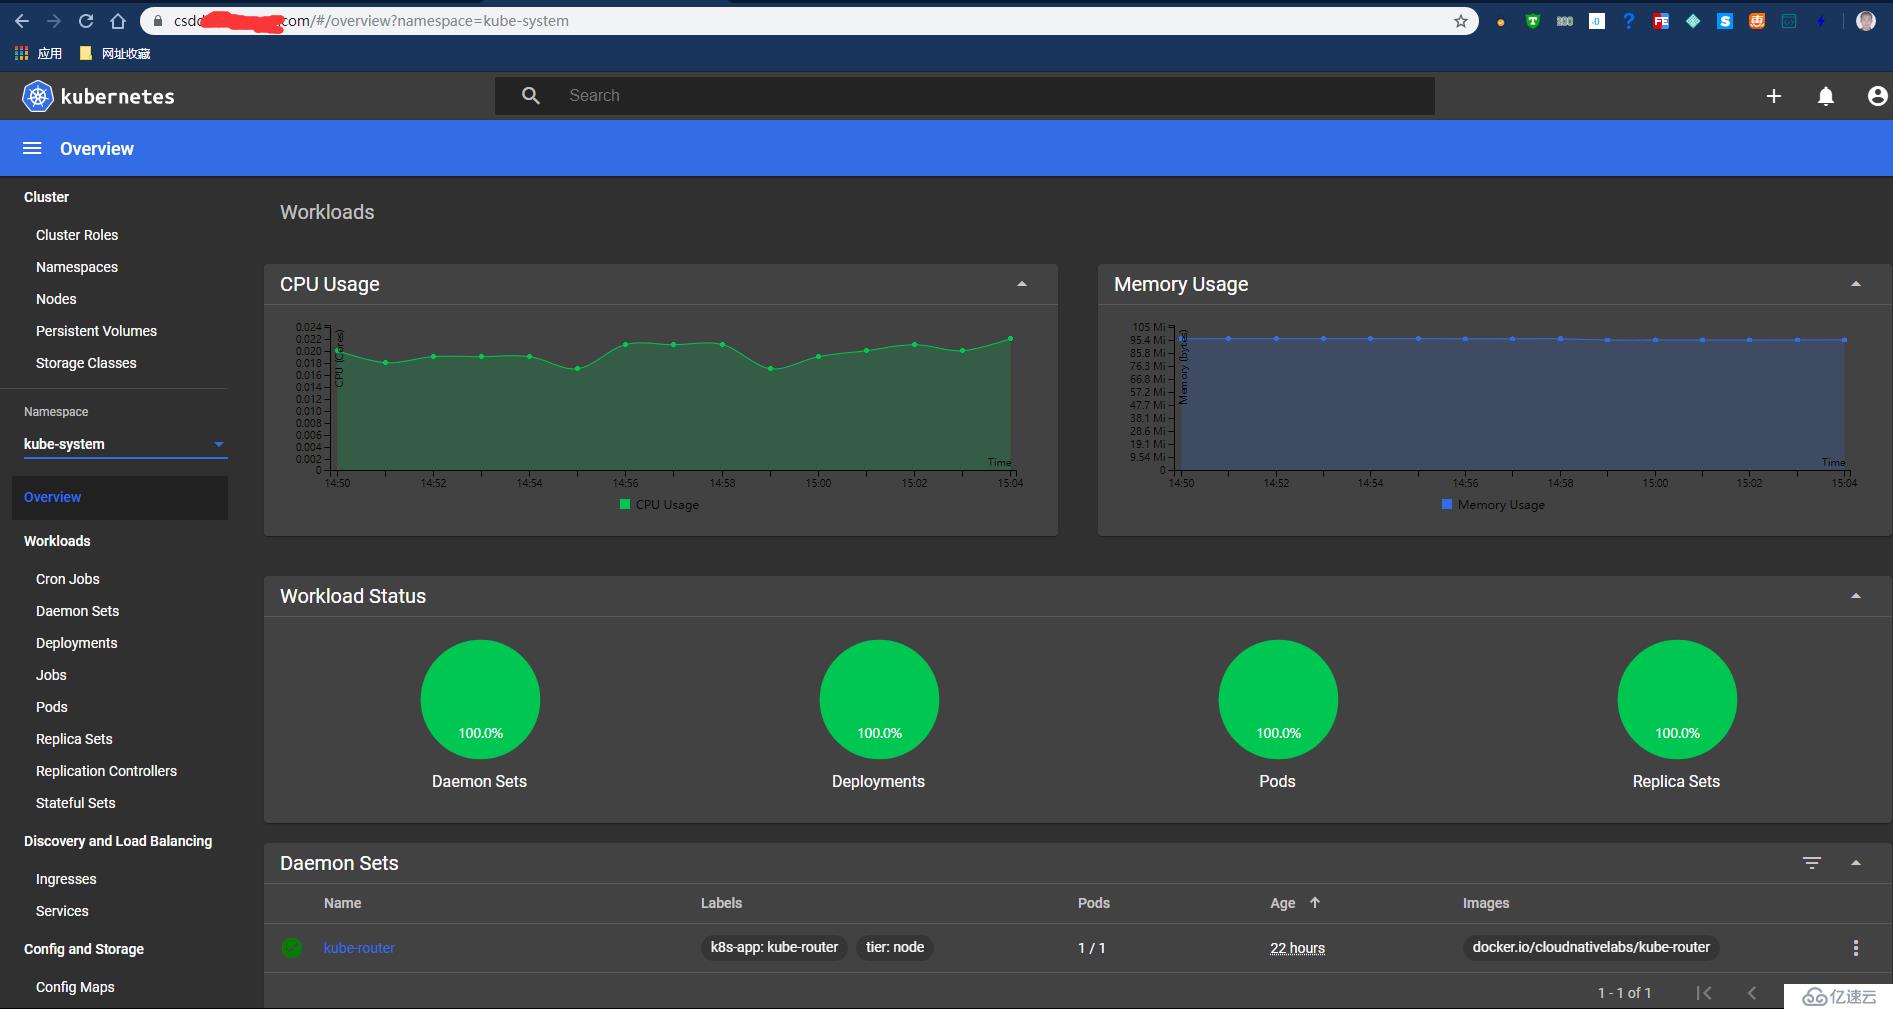Click the Daemon Sets 100% pie chart
1893x1009 pixels.
click(480, 699)
